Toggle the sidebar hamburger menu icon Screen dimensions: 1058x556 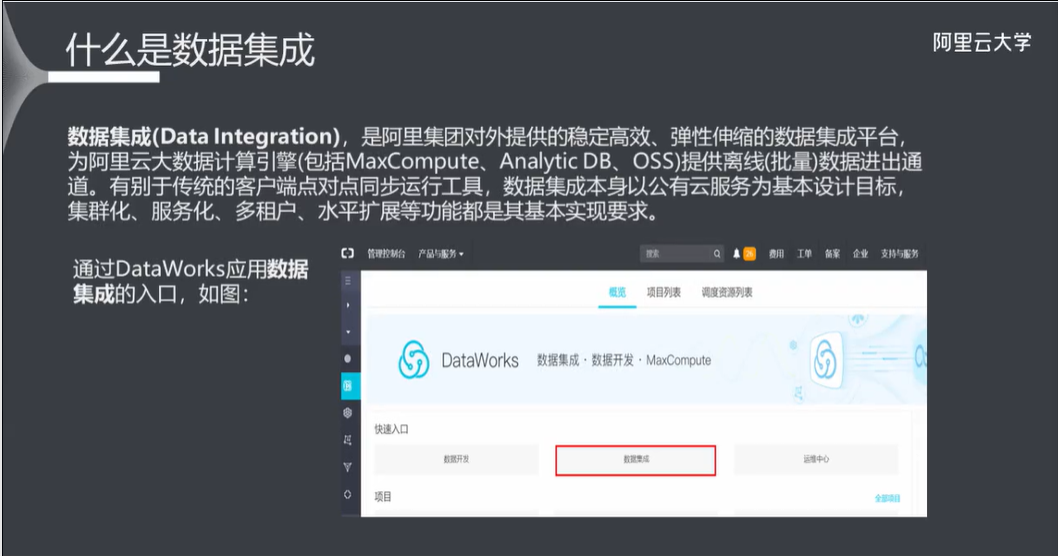click(348, 281)
